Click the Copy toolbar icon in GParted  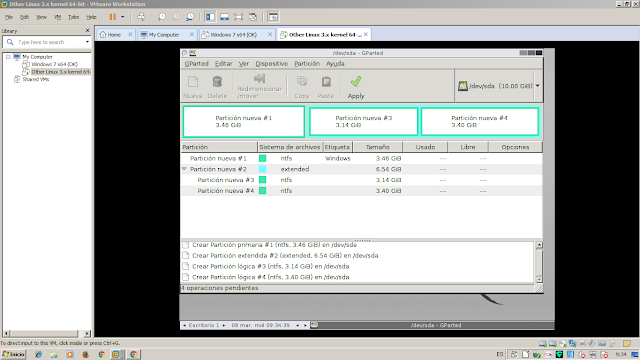click(x=302, y=82)
